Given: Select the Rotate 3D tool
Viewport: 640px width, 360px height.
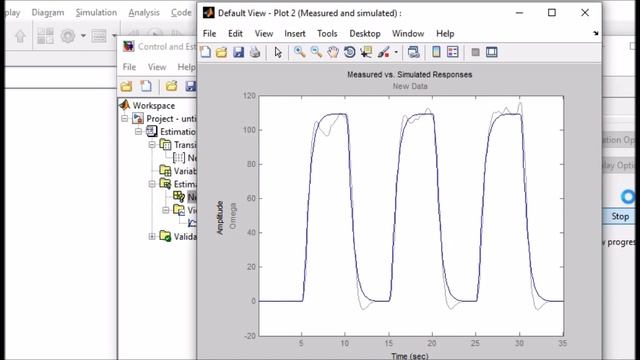Looking at the screenshot, I should [349, 52].
